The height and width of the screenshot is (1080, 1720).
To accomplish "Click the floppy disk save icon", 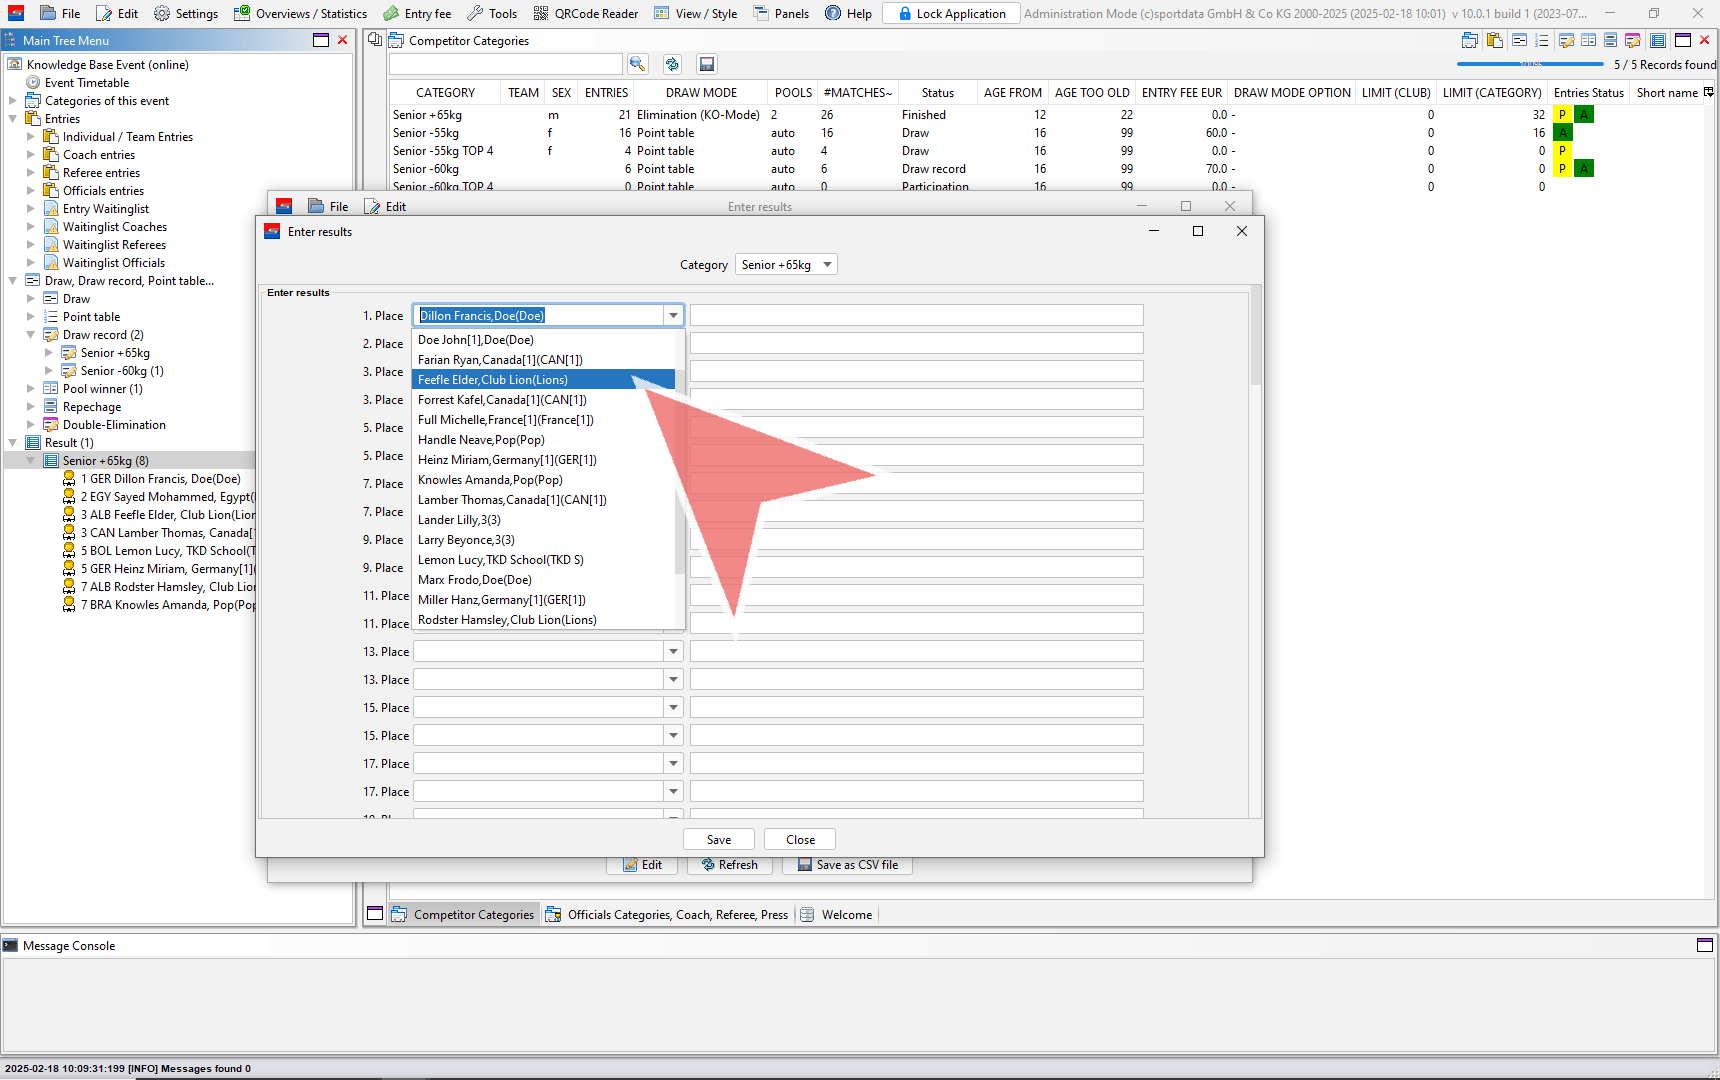I will 706,64.
